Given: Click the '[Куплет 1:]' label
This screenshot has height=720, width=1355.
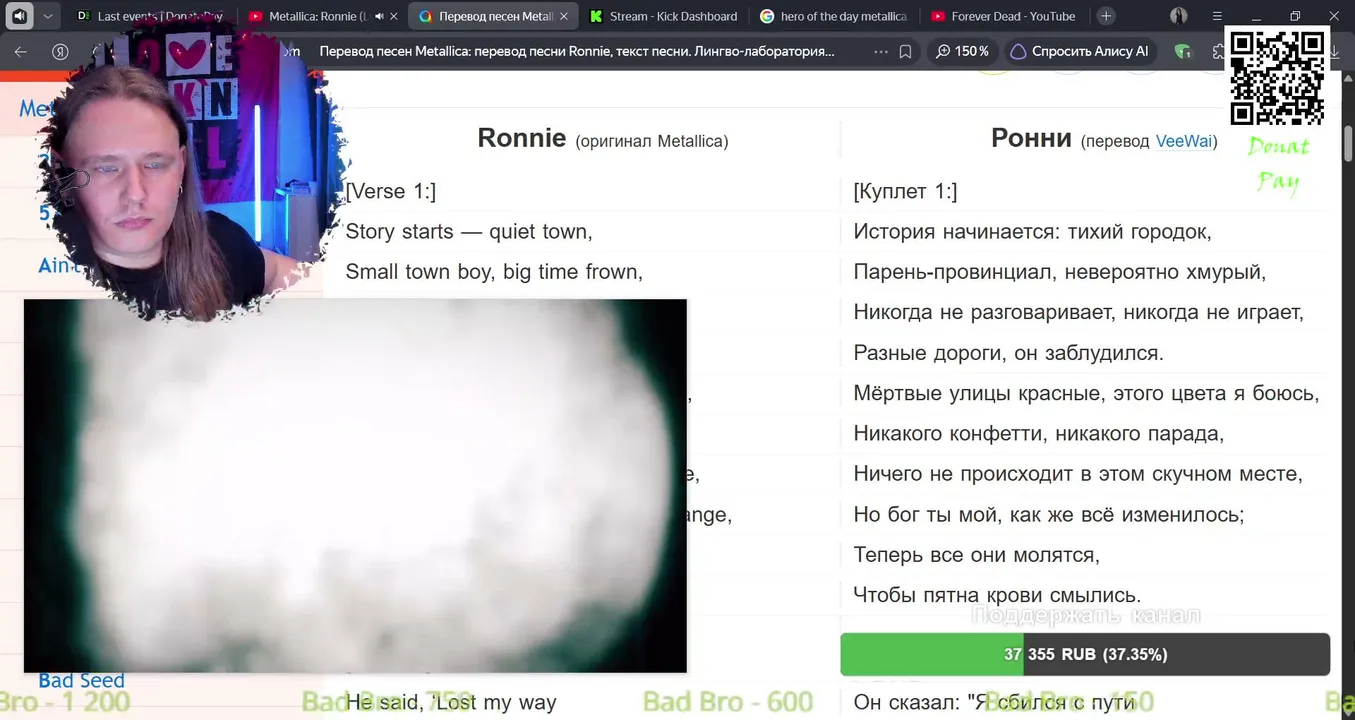Looking at the screenshot, I should click(905, 191).
